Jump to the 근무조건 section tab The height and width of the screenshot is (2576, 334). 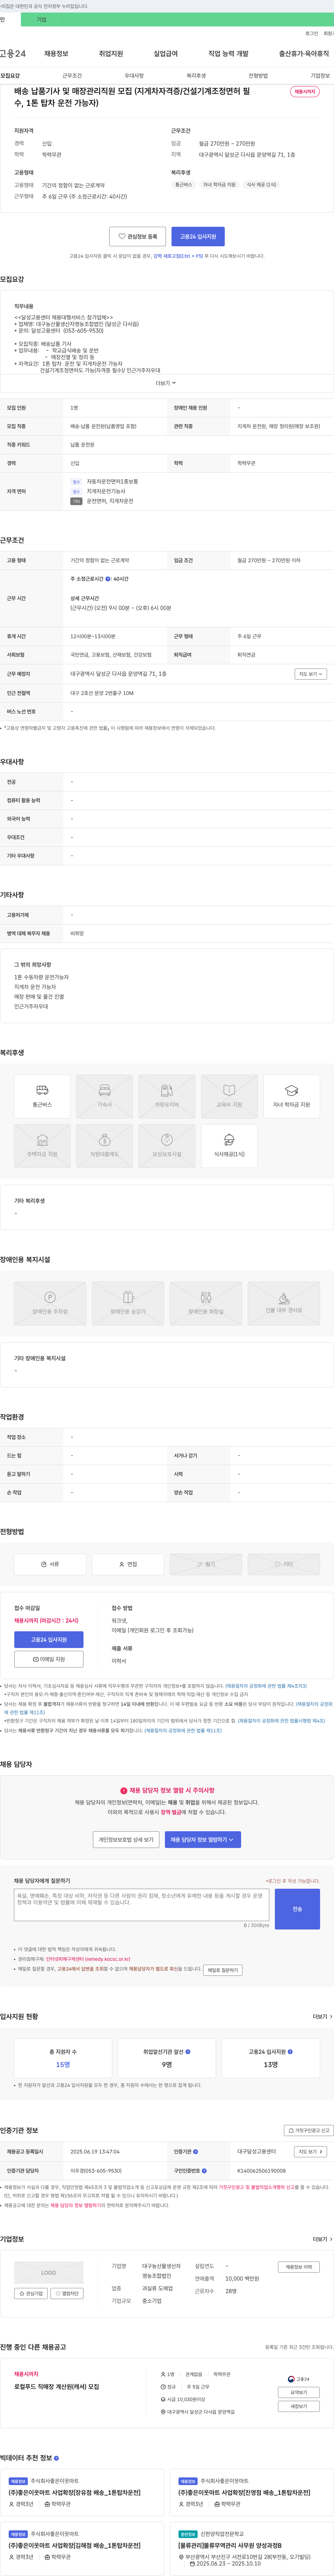[x=72, y=76]
